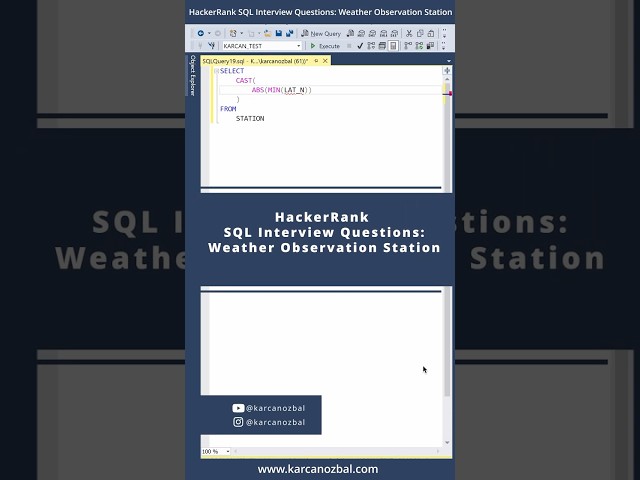Click the LAT_N column name
The width and height of the screenshot is (640, 480).
coord(294,90)
